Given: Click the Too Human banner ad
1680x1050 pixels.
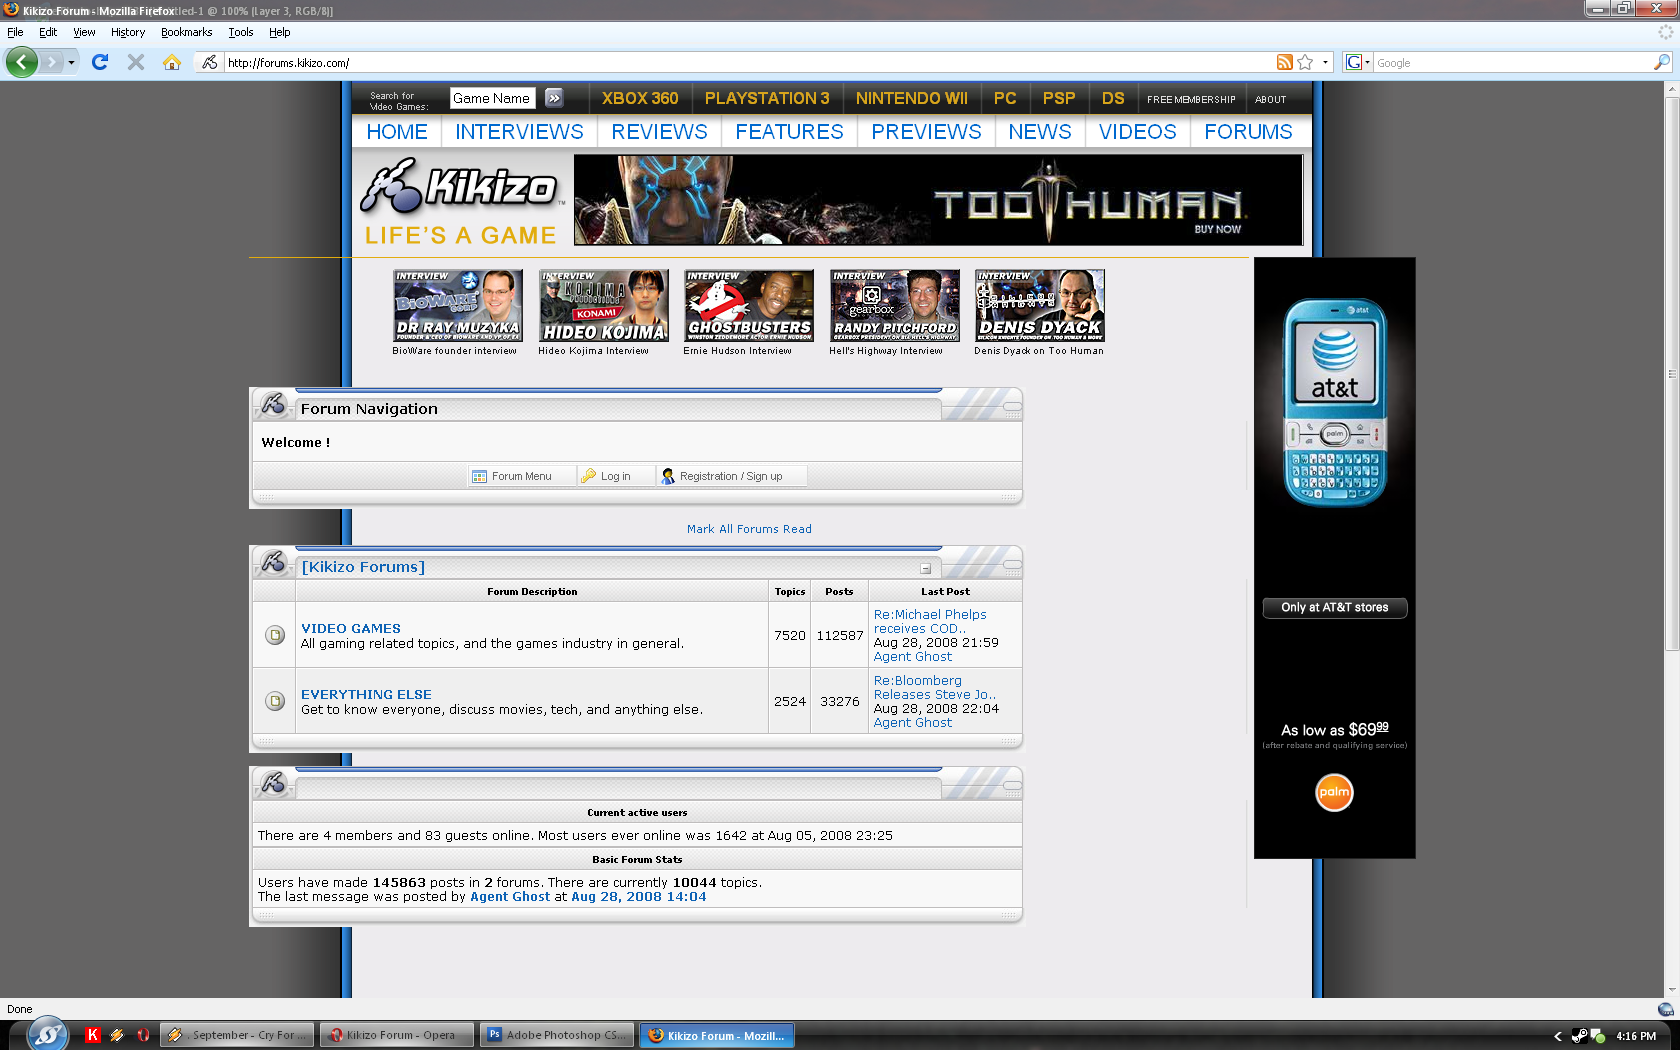Looking at the screenshot, I should (x=938, y=200).
